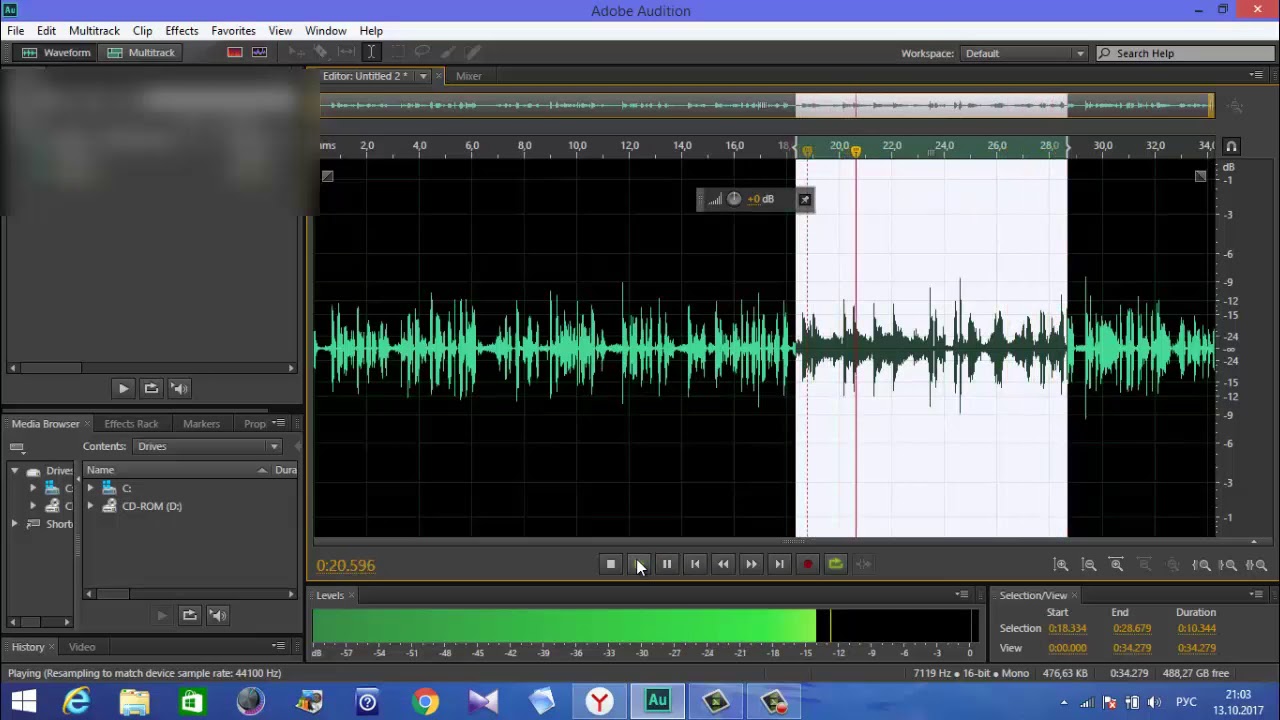Move playhead to next marker
1280x720 pixels.
[x=779, y=564]
